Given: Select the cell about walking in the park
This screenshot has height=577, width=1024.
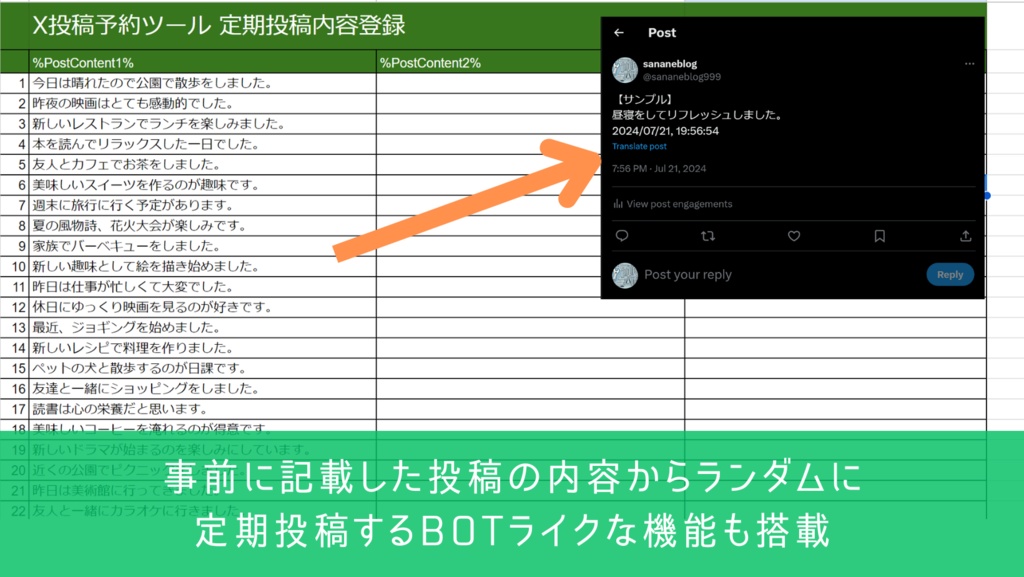Looking at the screenshot, I should tap(150, 83).
